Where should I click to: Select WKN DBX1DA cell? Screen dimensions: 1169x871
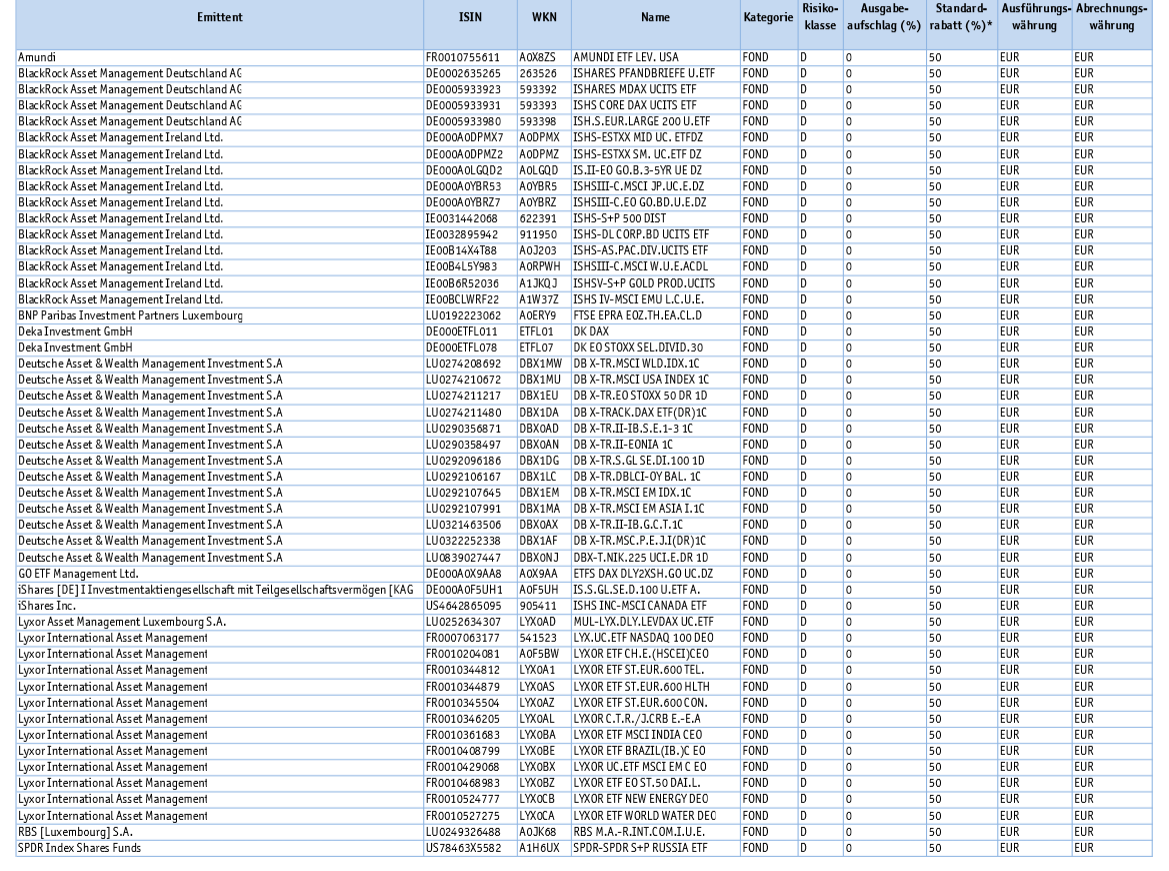click(544, 412)
